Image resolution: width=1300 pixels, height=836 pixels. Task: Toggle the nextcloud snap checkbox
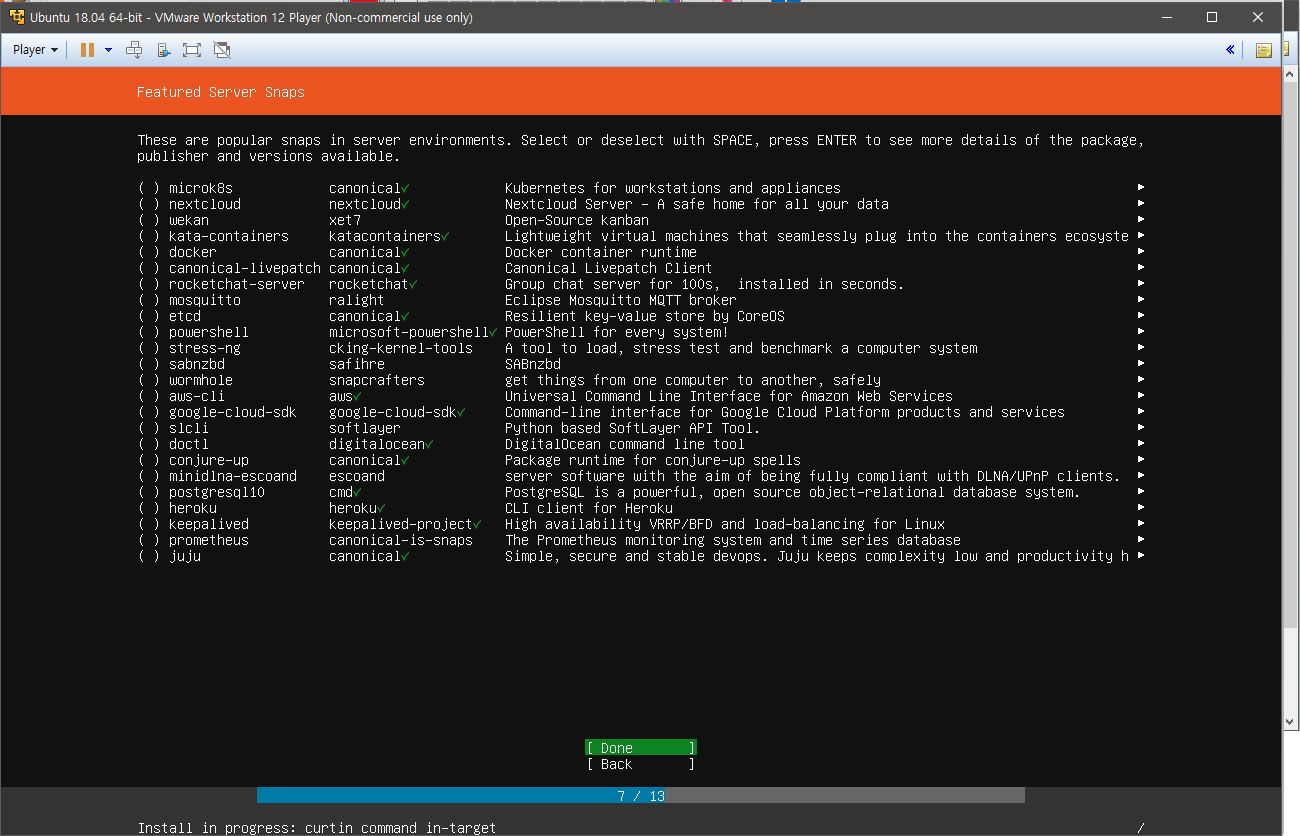(x=149, y=204)
